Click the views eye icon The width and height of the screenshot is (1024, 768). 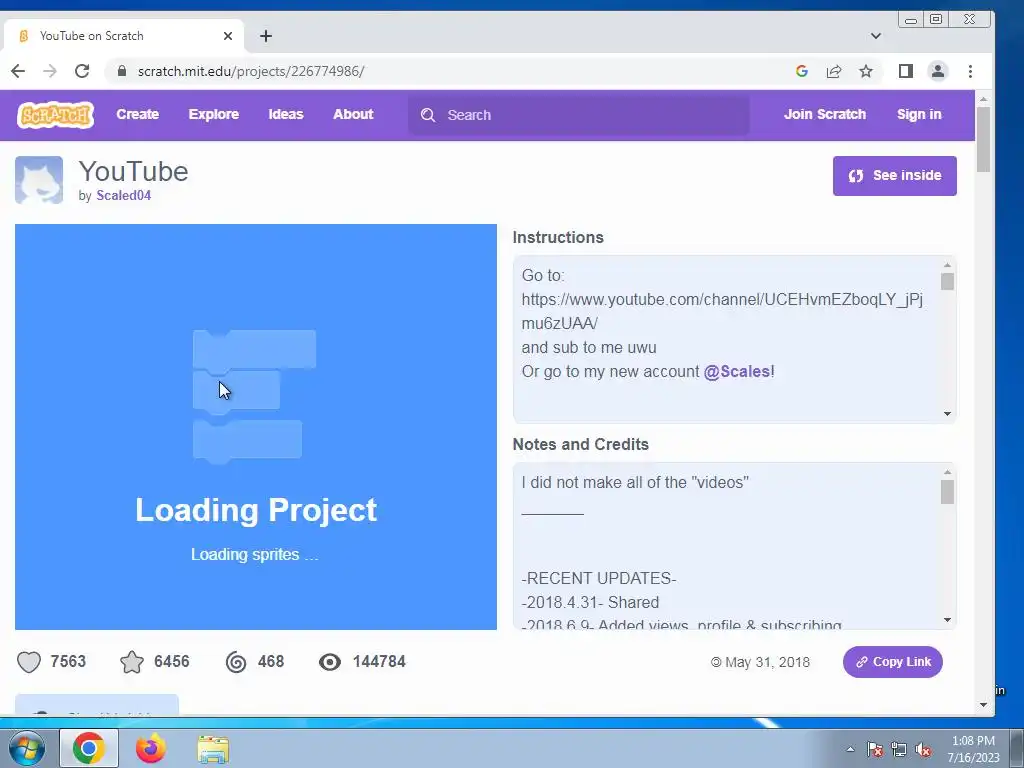coord(330,662)
